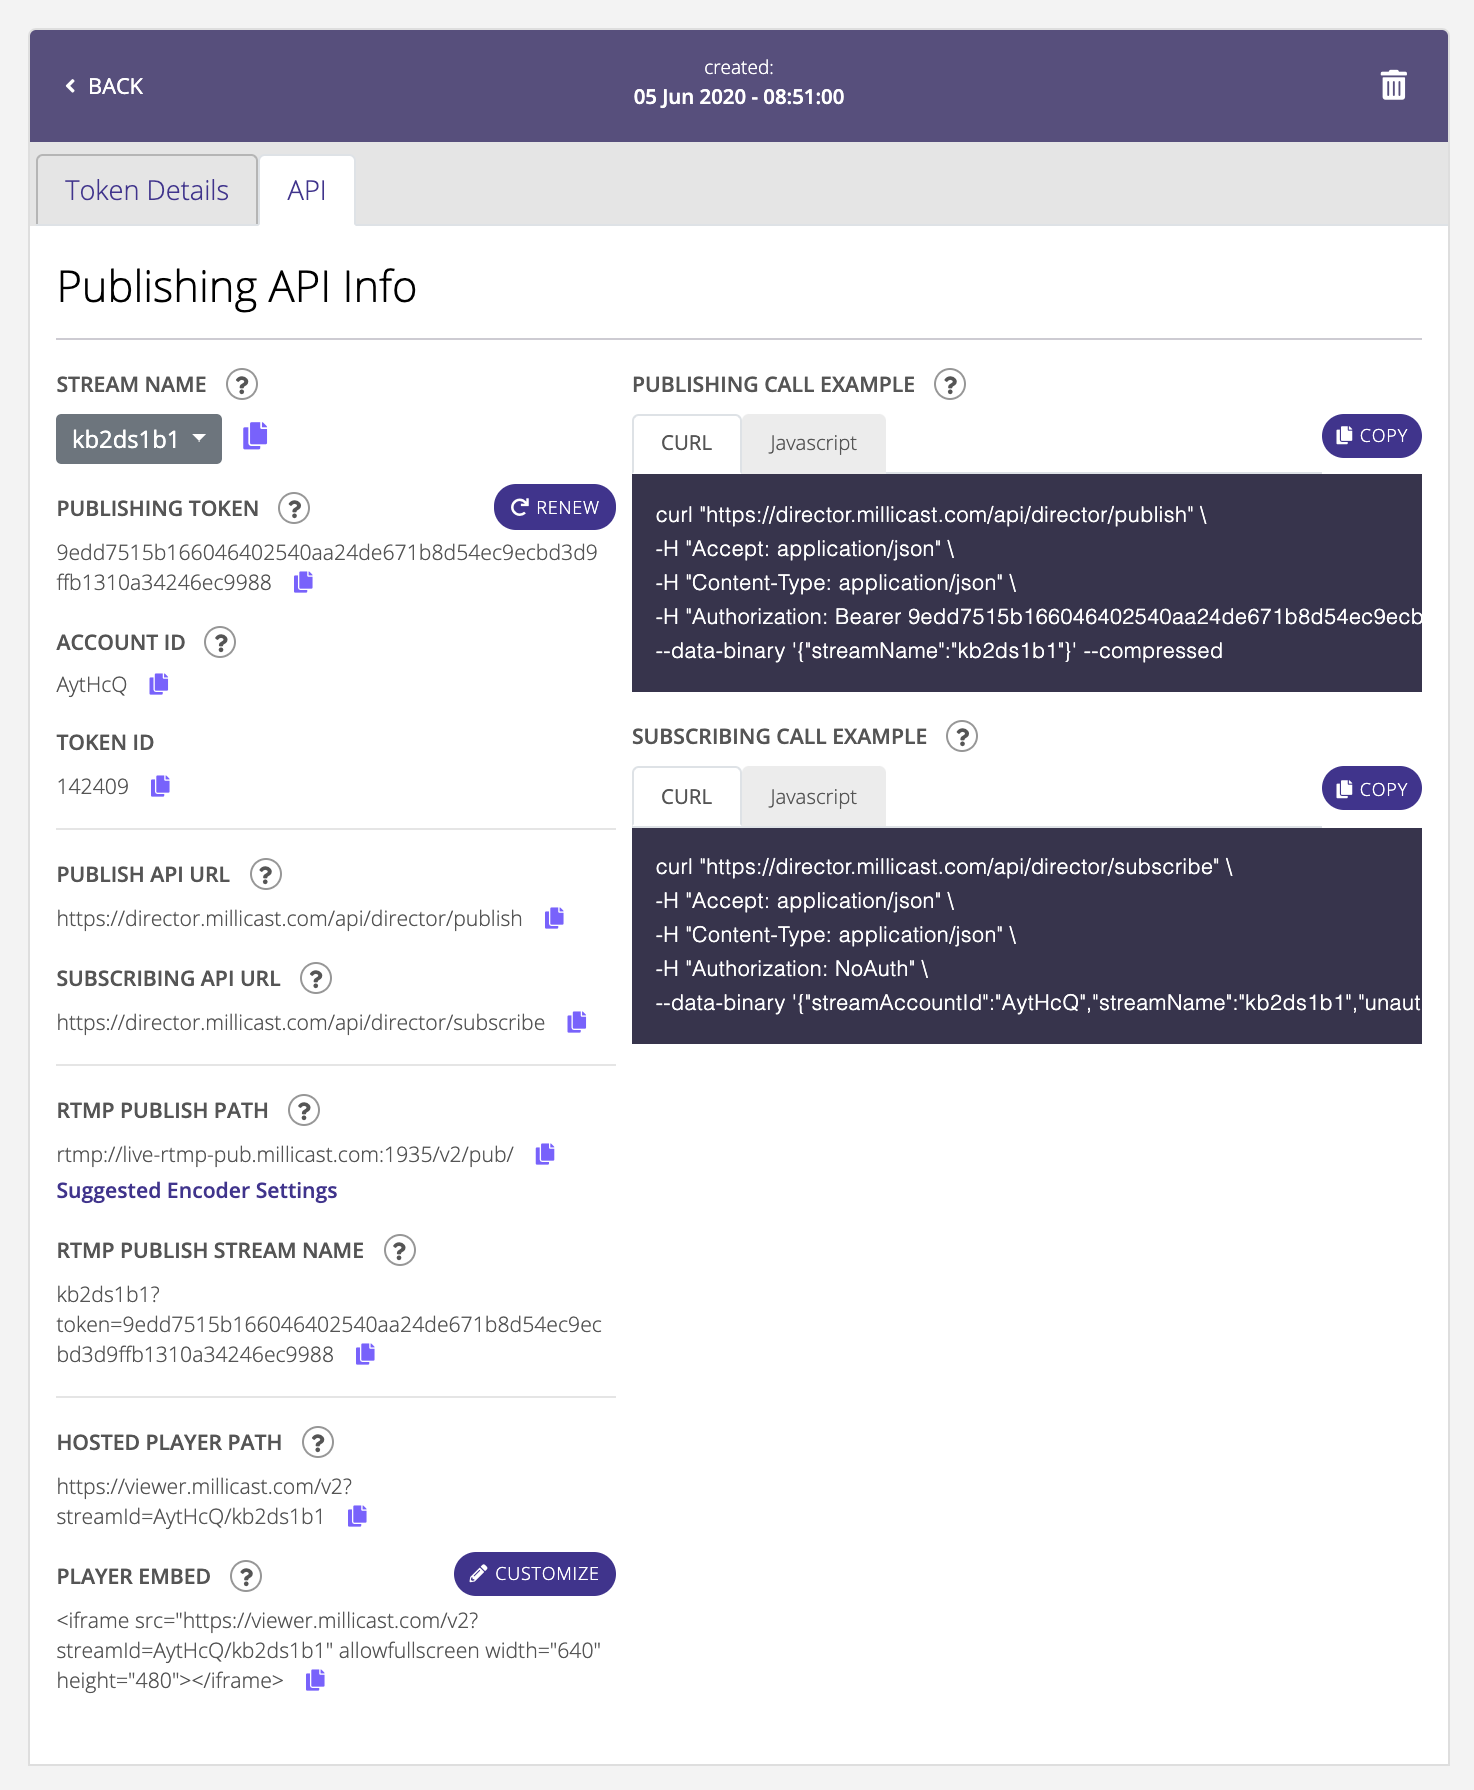Show help for Publishing Call Example
The height and width of the screenshot is (1790, 1474).
pos(950,384)
